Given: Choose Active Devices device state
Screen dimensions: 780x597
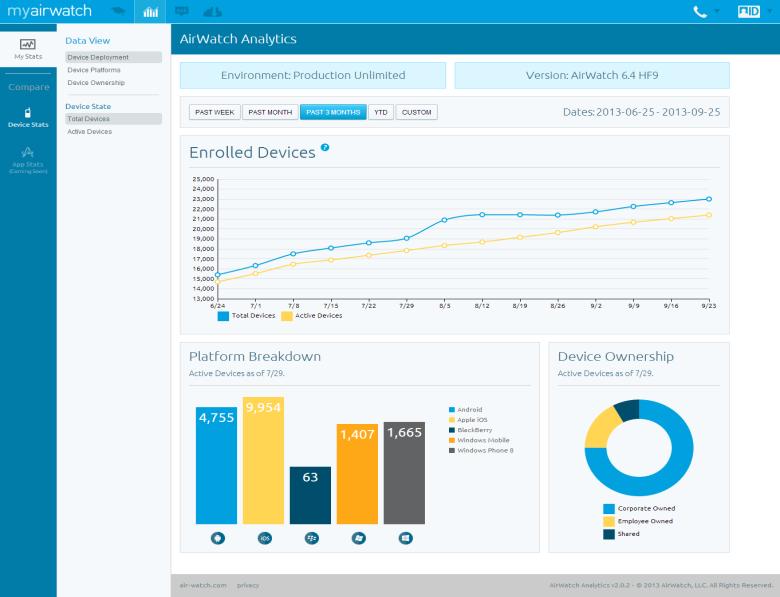Looking at the screenshot, I should click(90, 131).
